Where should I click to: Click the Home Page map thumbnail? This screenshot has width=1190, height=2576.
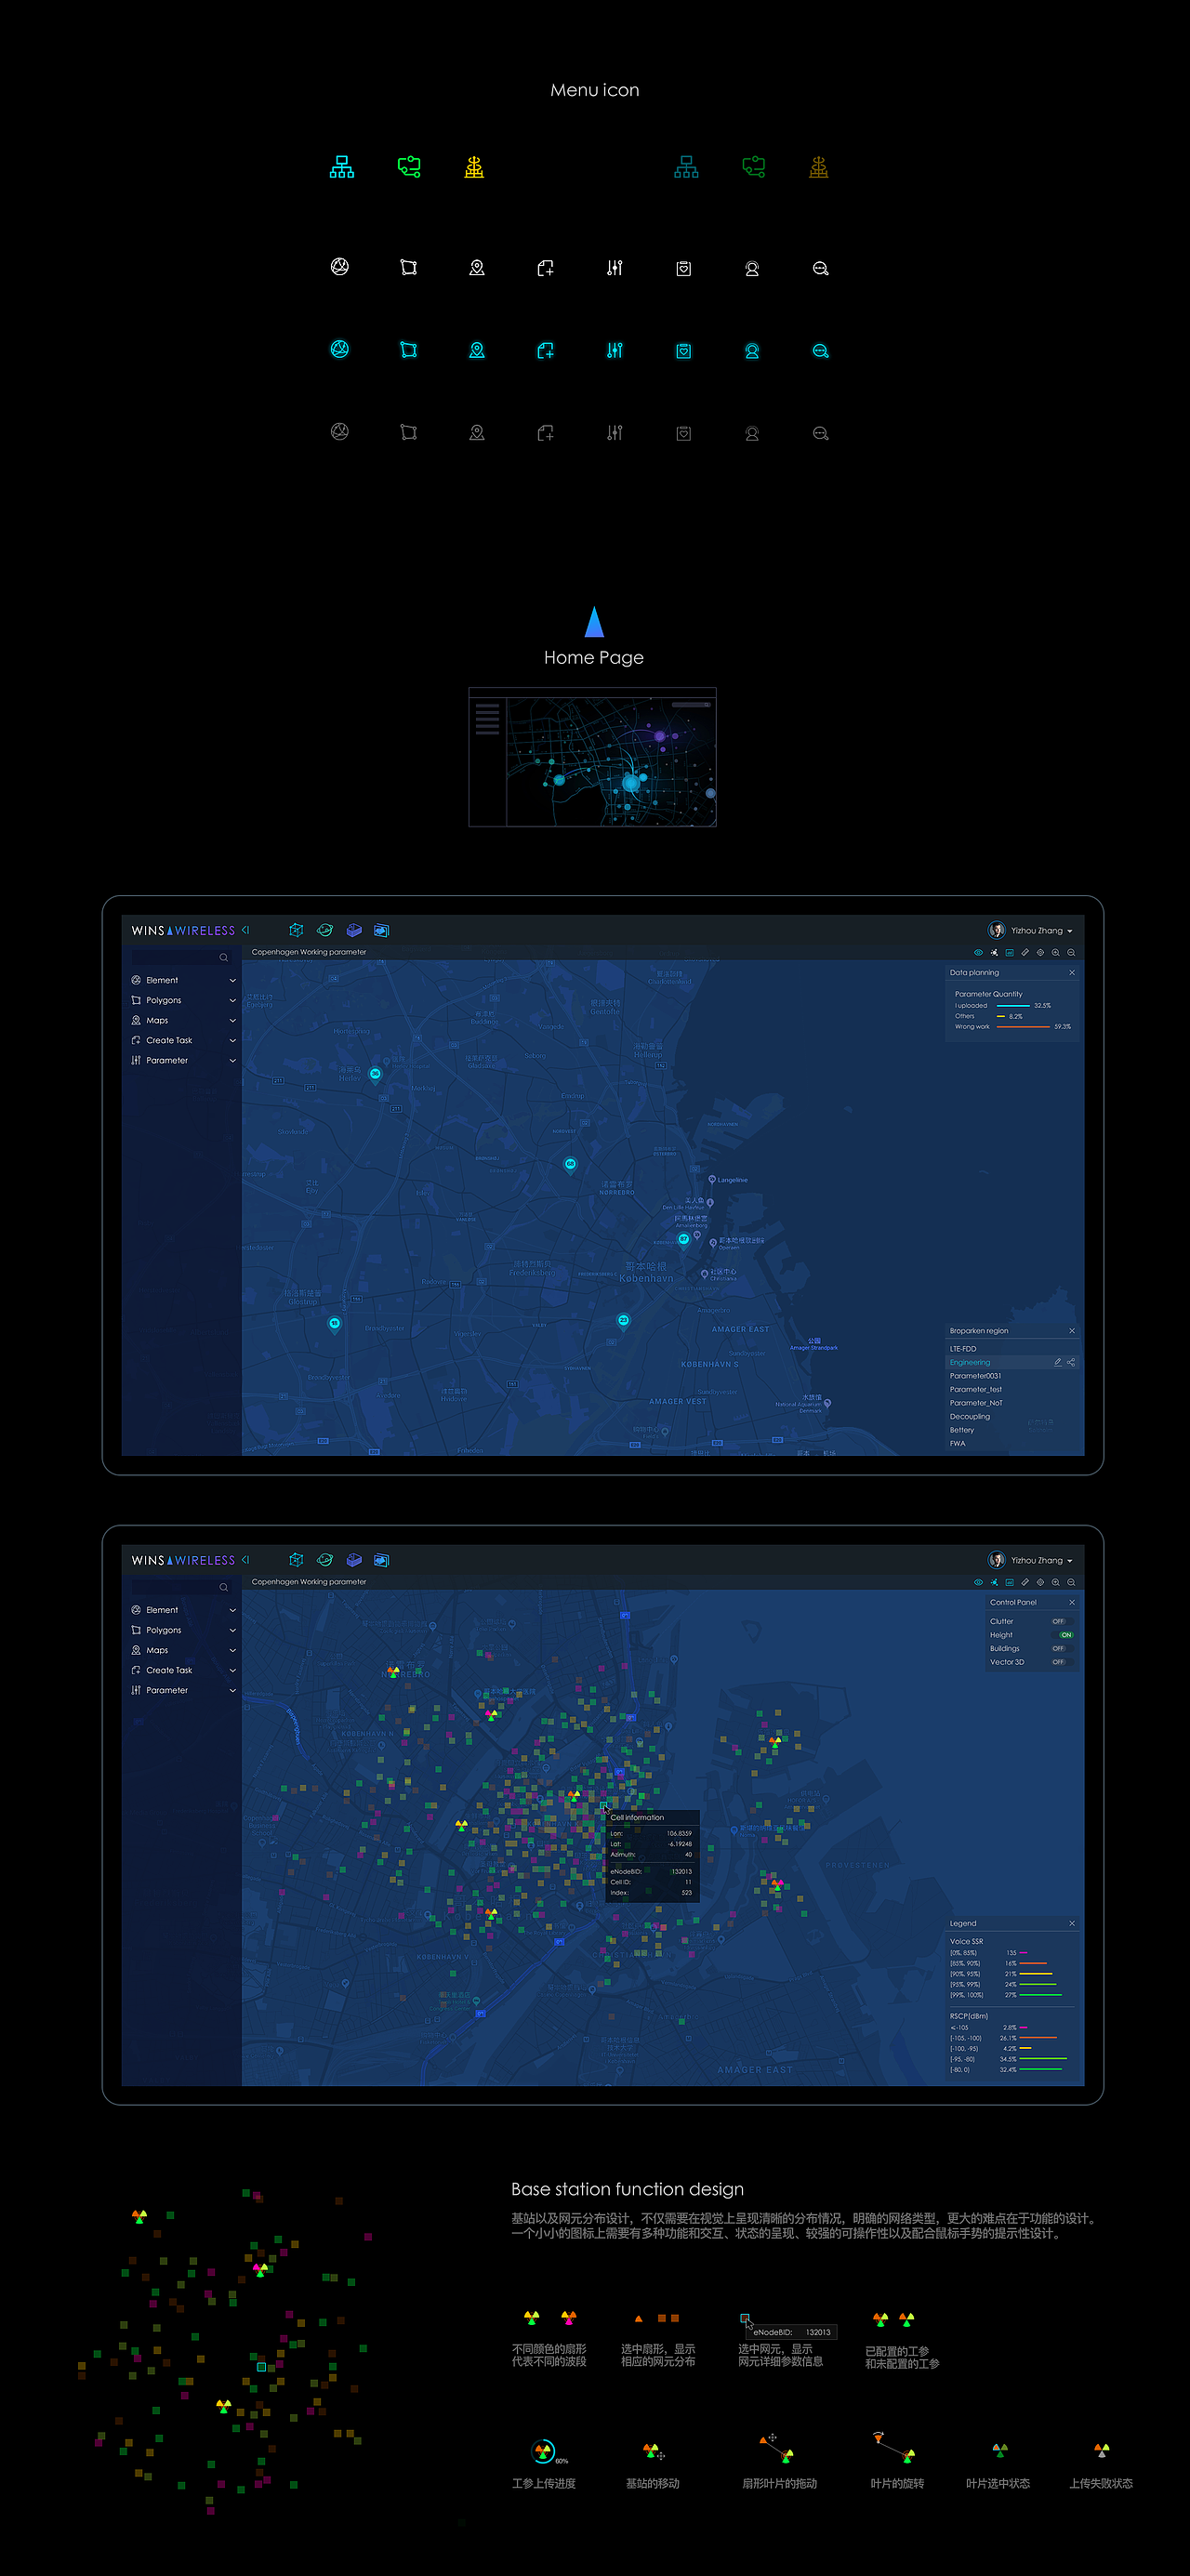593,757
